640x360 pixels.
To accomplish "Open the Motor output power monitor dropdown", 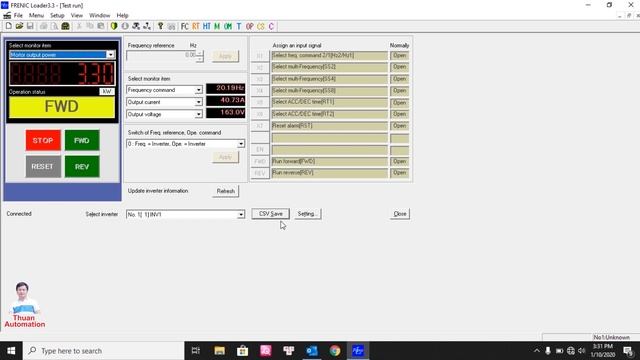I will (111, 55).
